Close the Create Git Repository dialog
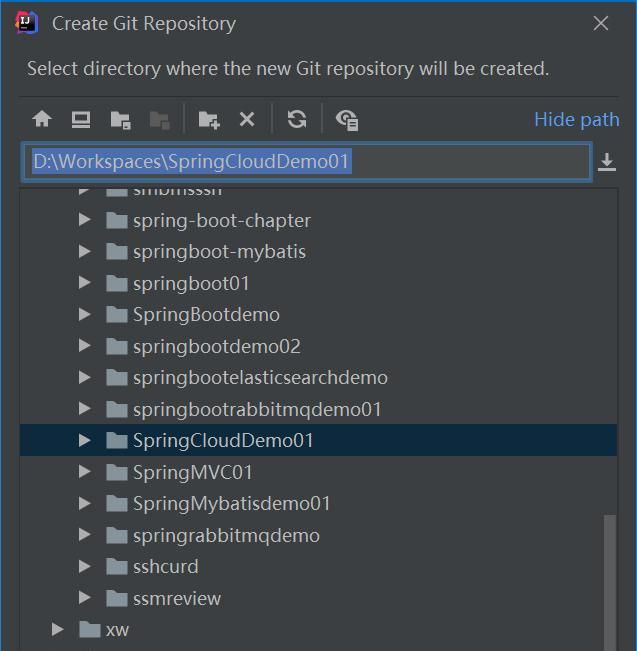 601,23
